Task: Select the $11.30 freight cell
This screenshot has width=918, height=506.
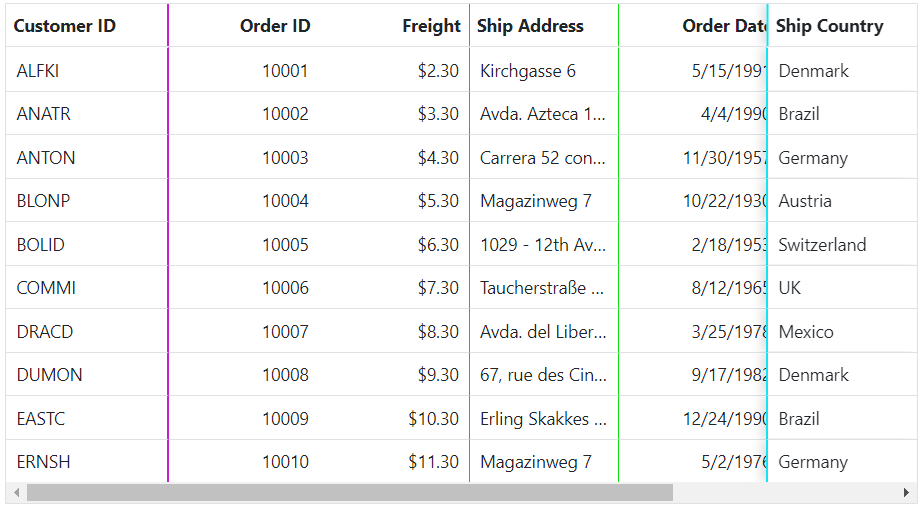Action: pos(394,461)
